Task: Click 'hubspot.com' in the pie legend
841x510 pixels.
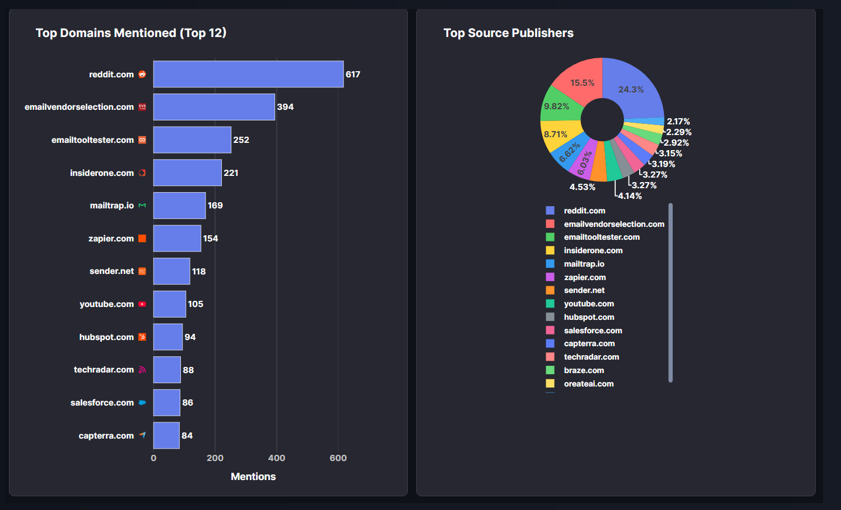Action: point(589,317)
